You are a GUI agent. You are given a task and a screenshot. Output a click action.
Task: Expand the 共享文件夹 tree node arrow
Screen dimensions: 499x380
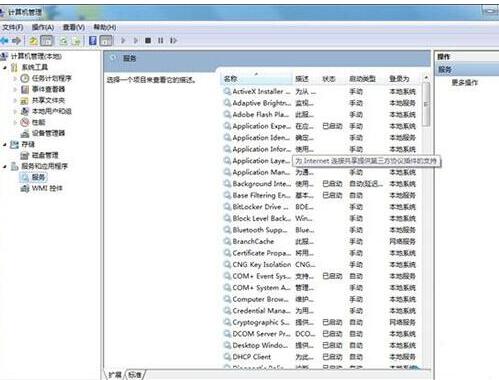click(x=15, y=101)
